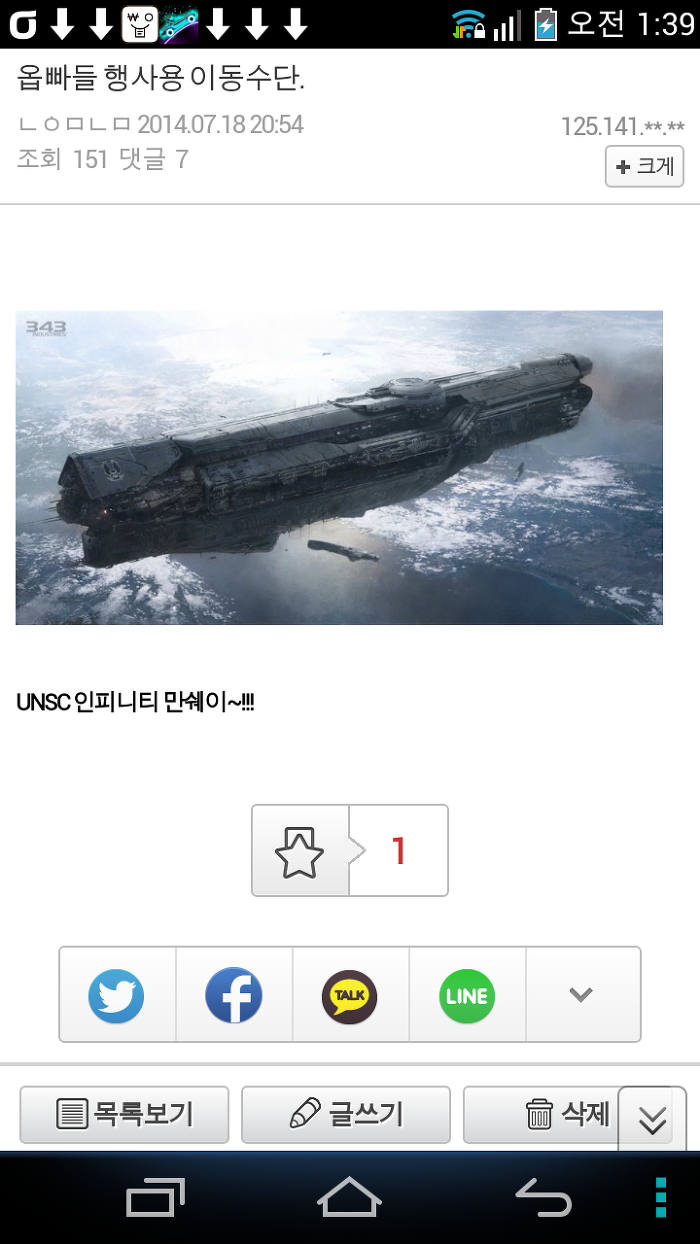Tap Android home navigation icon
Image resolution: width=700 pixels, height=1244 pixels.
click(349, 1197)
